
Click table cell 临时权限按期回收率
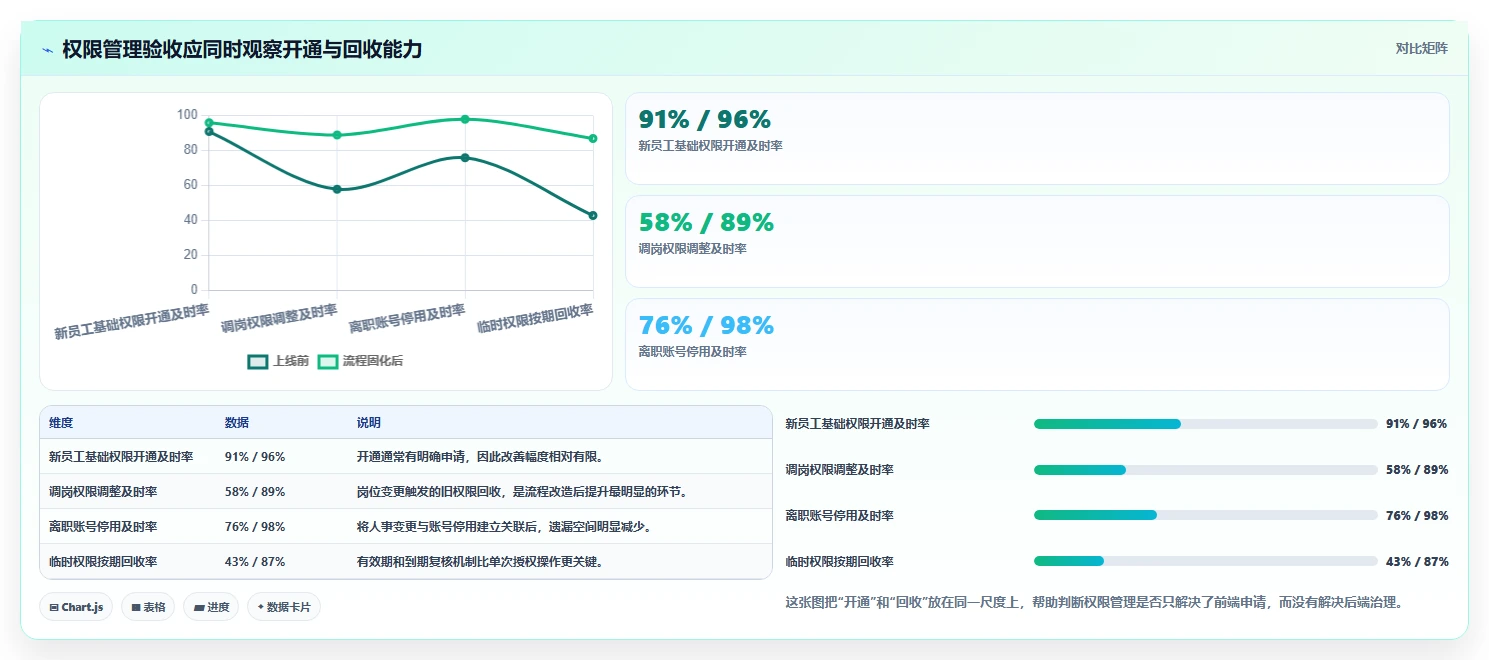103,561
